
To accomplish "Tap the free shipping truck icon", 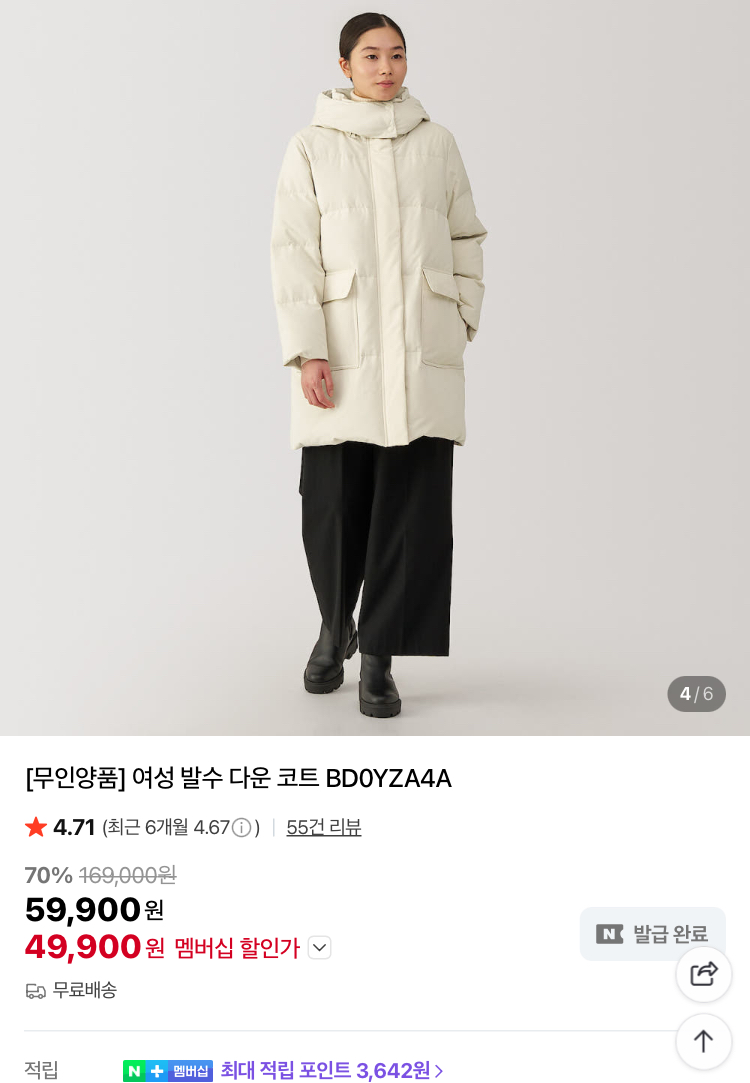I will coord(36,991).
